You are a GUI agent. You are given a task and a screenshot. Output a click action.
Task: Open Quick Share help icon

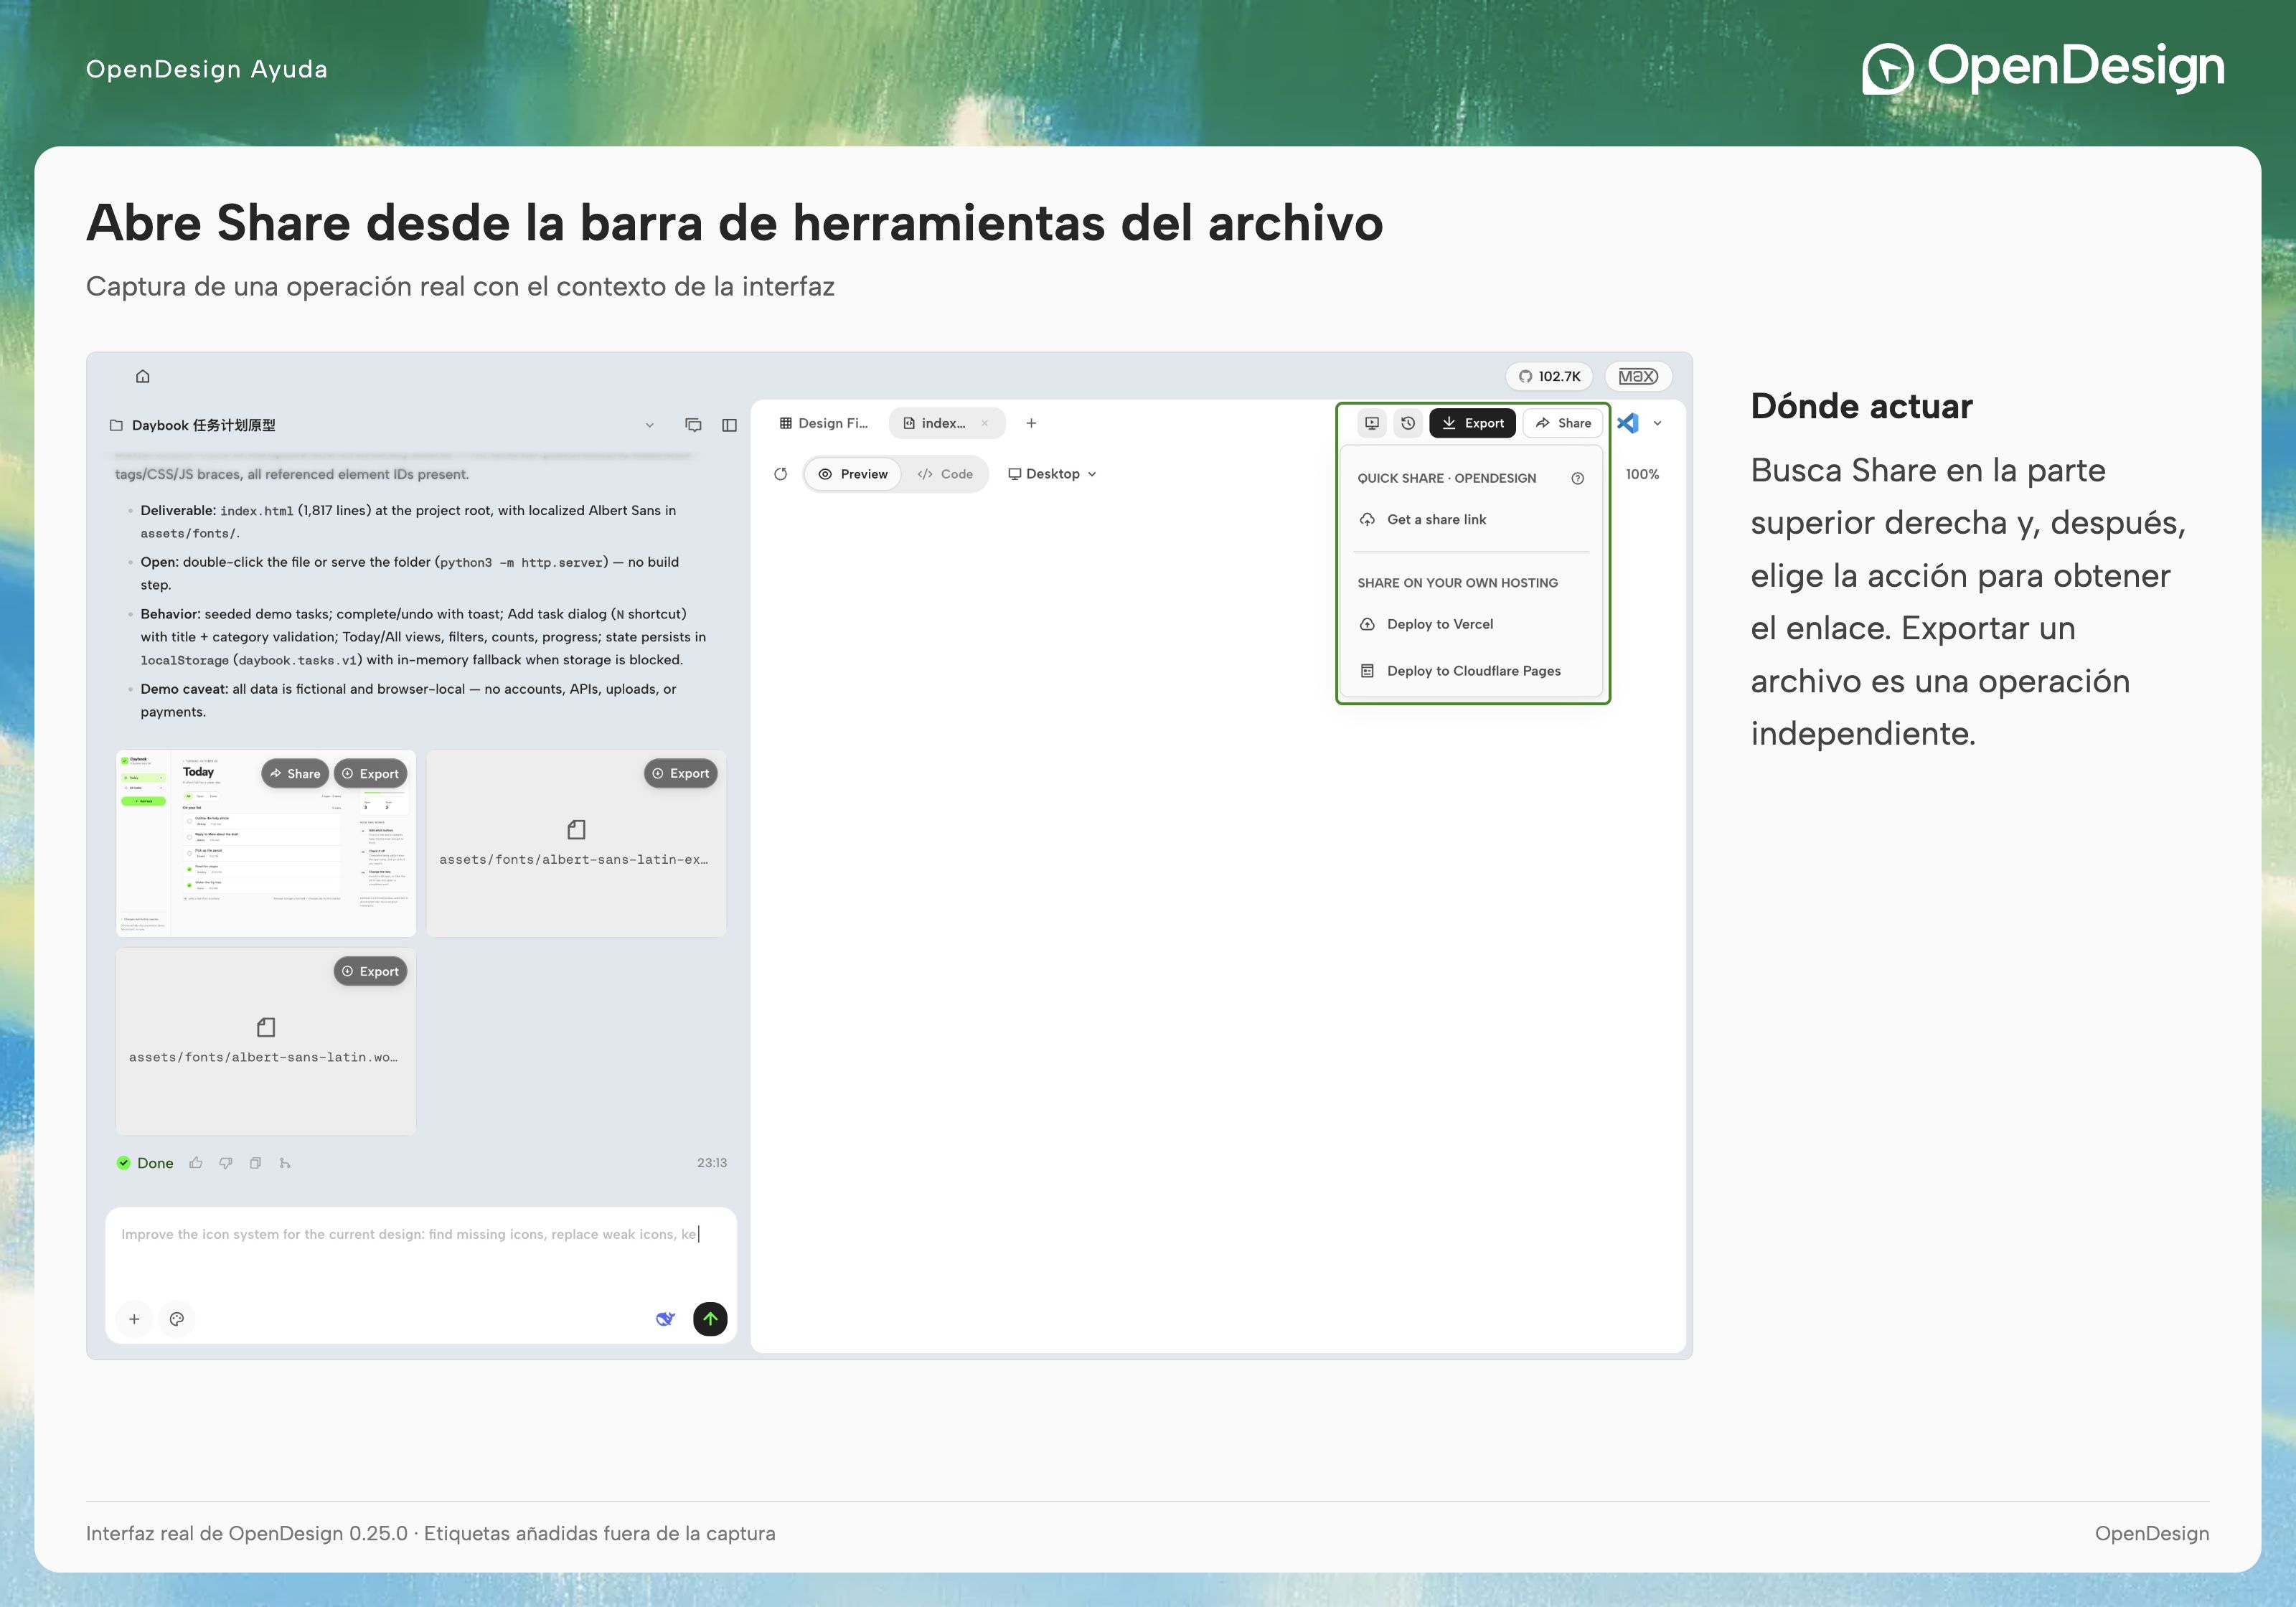pos(1578,478)
